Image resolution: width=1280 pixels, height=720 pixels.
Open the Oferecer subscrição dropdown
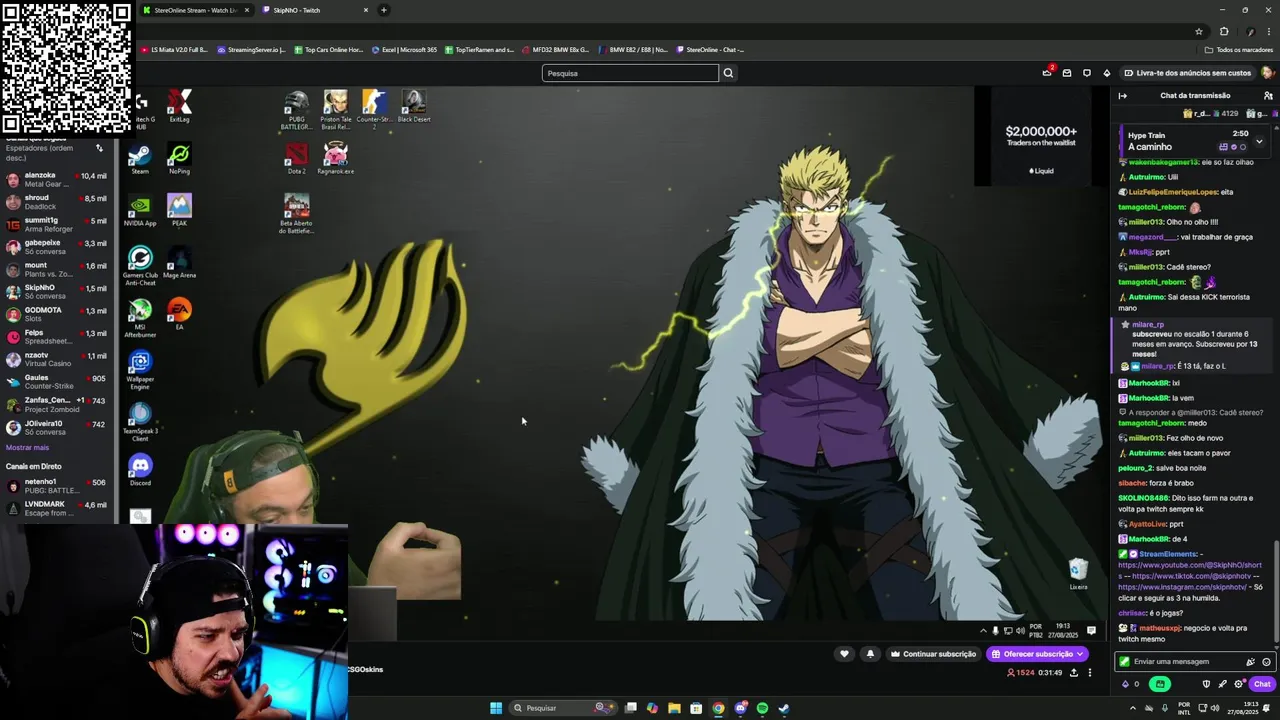(x=1038, y=654)
